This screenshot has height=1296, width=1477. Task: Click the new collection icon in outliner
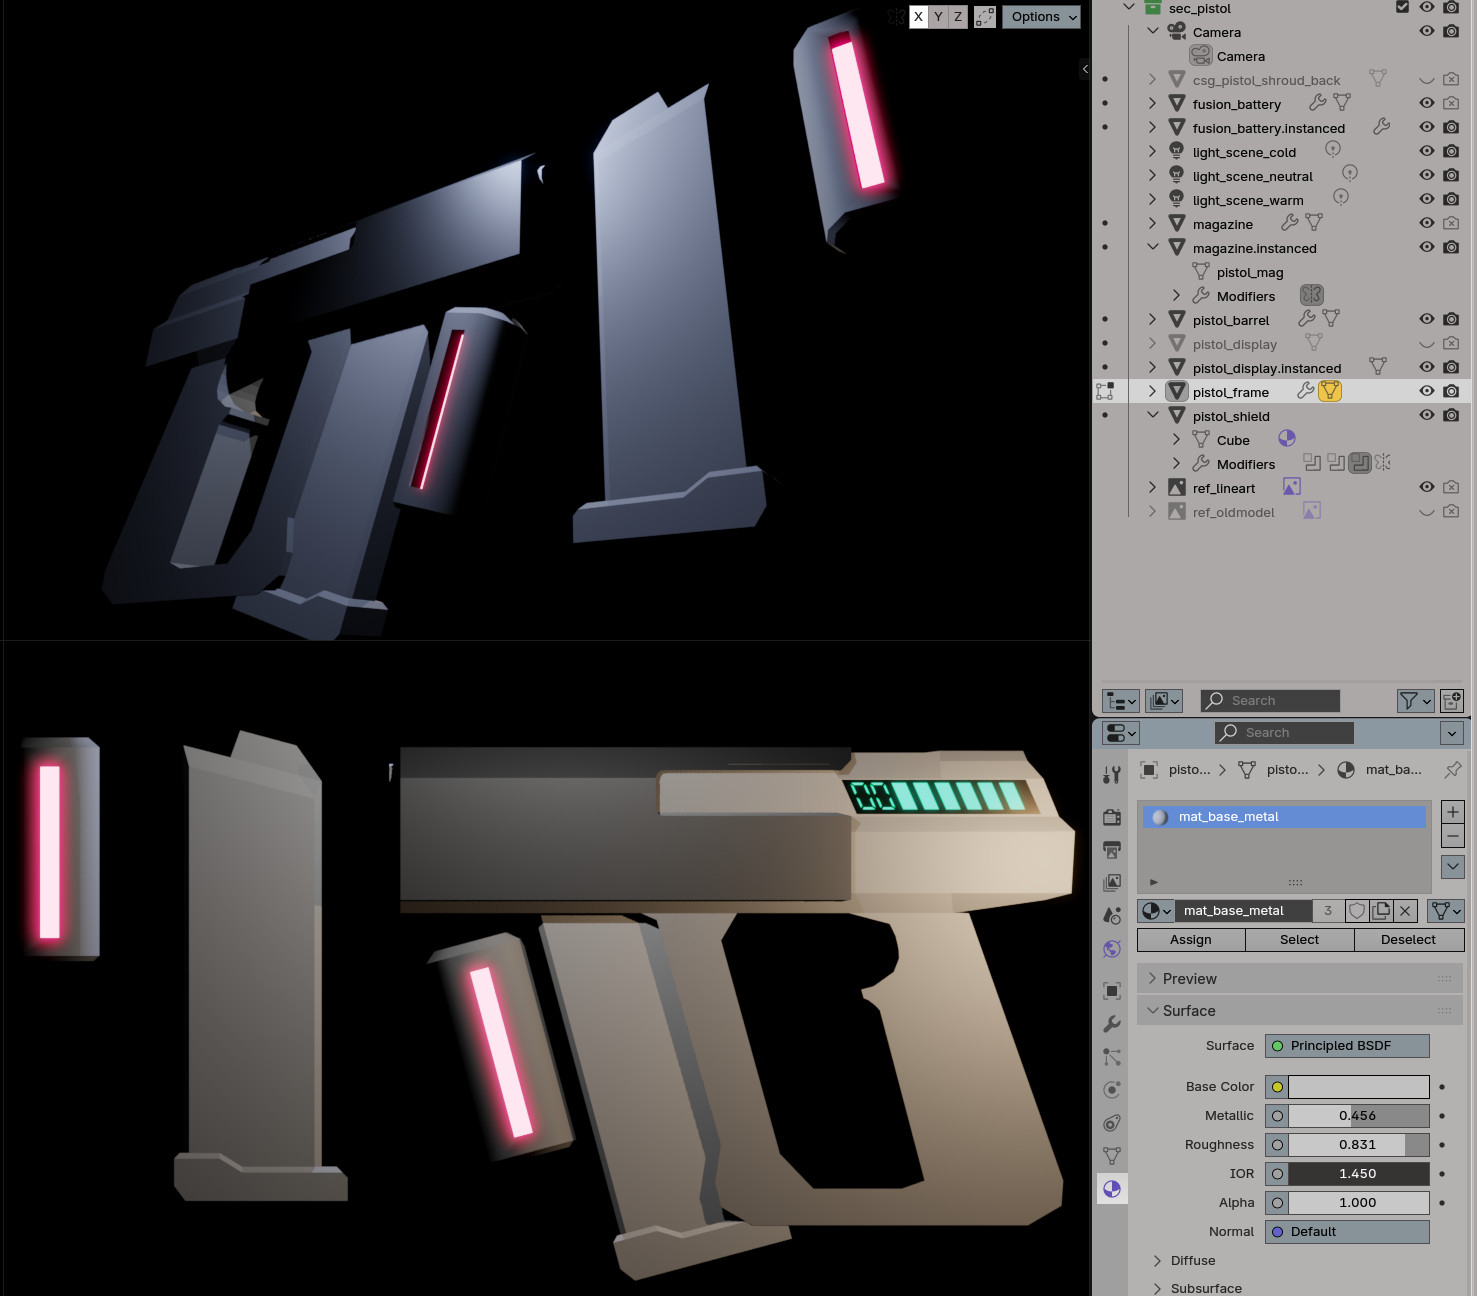tap(1452, 701)
